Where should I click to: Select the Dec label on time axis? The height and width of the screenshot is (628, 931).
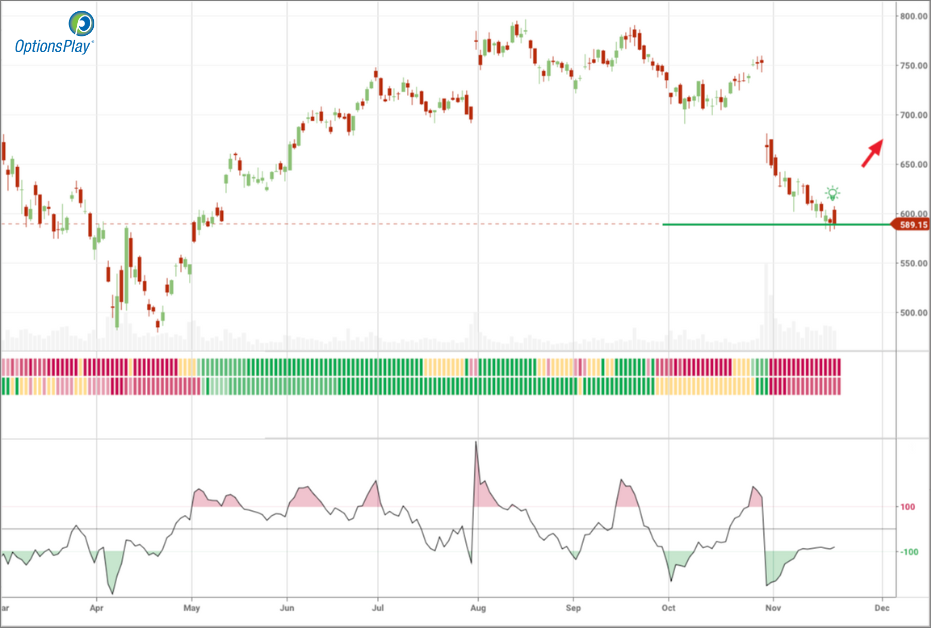881,607
